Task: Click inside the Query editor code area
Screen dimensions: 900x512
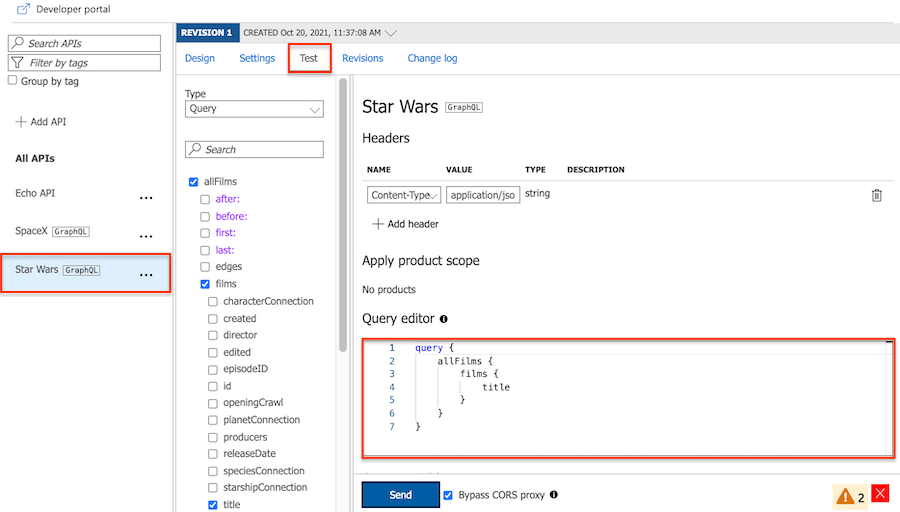Action: click(628, 398)
